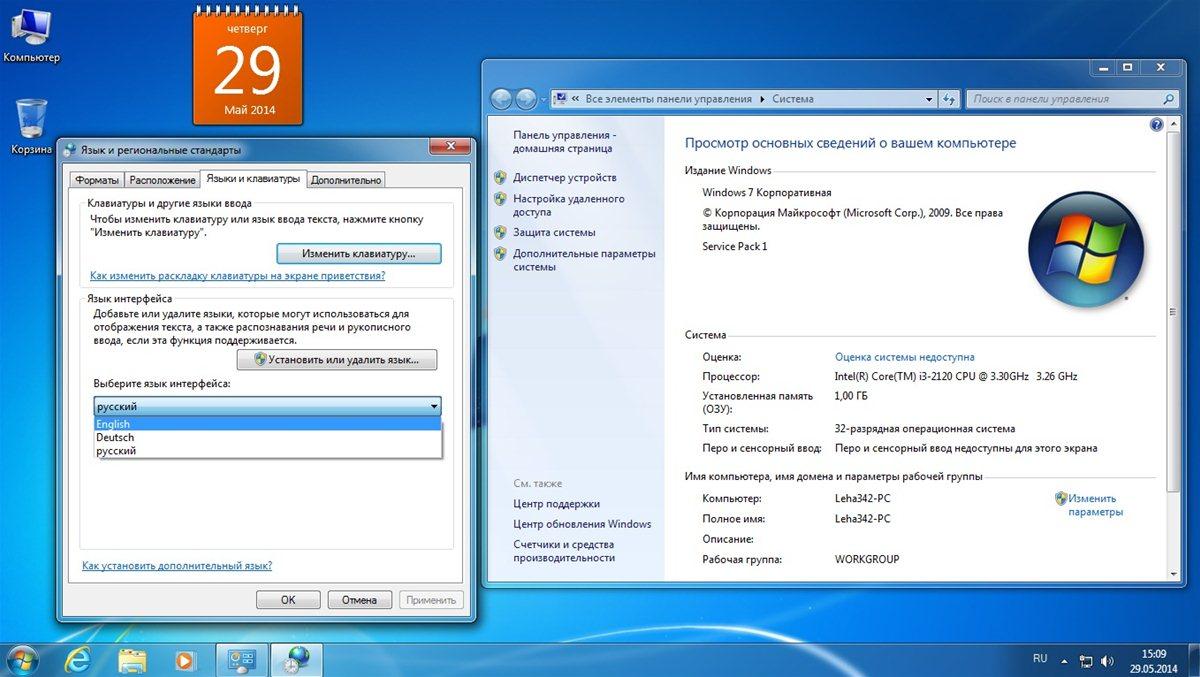Screen dimensions: 1200x677
Task: Switch to the Расположение tab
Action: click(162, 180)
